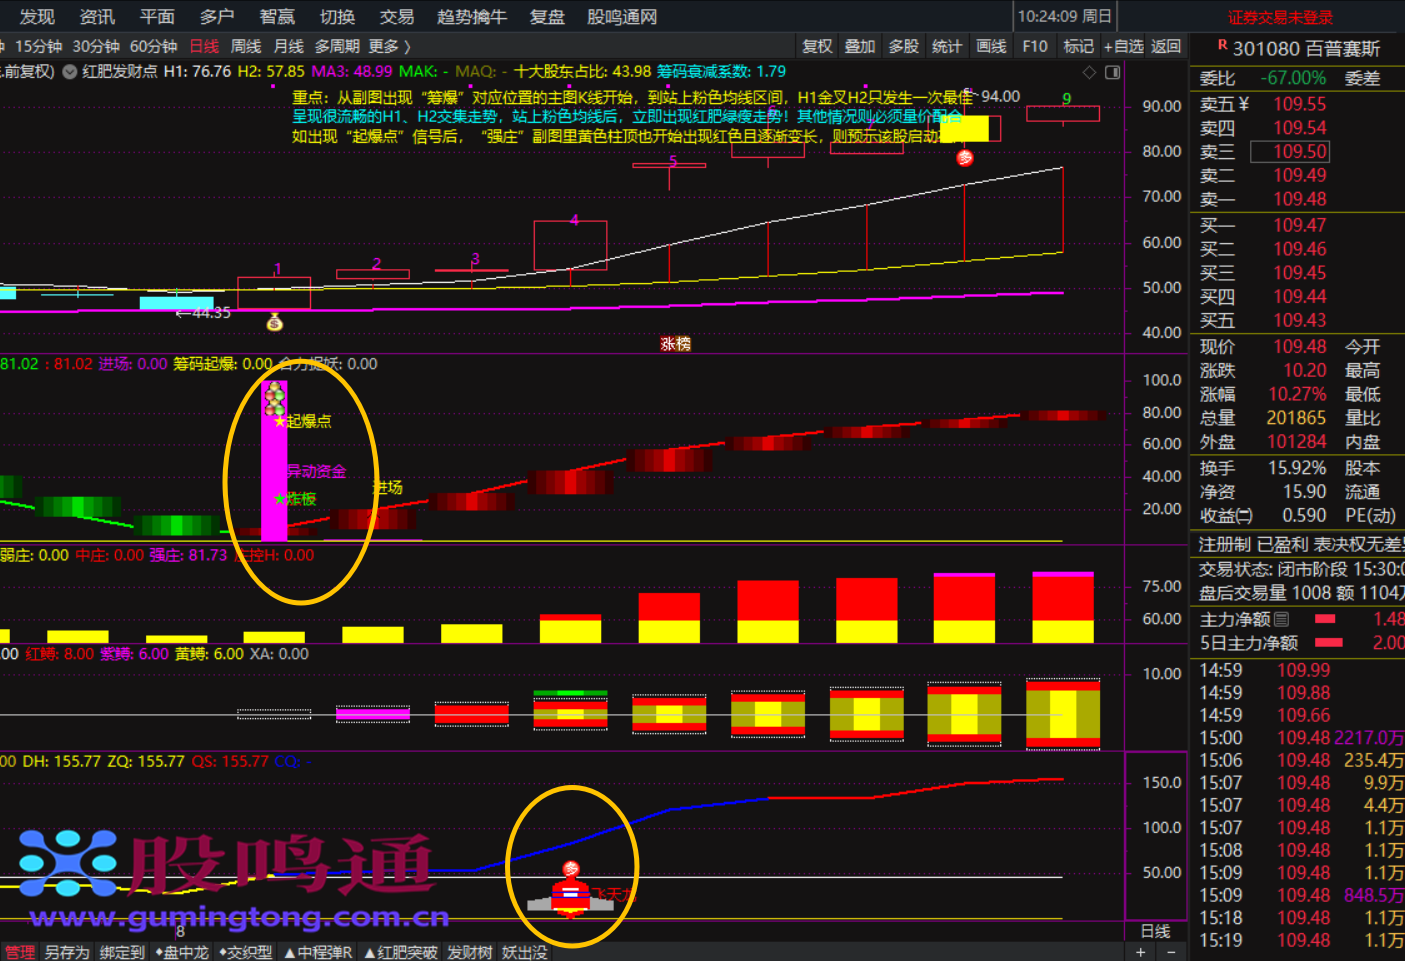Select the 月线 monthly period tab

289,46
